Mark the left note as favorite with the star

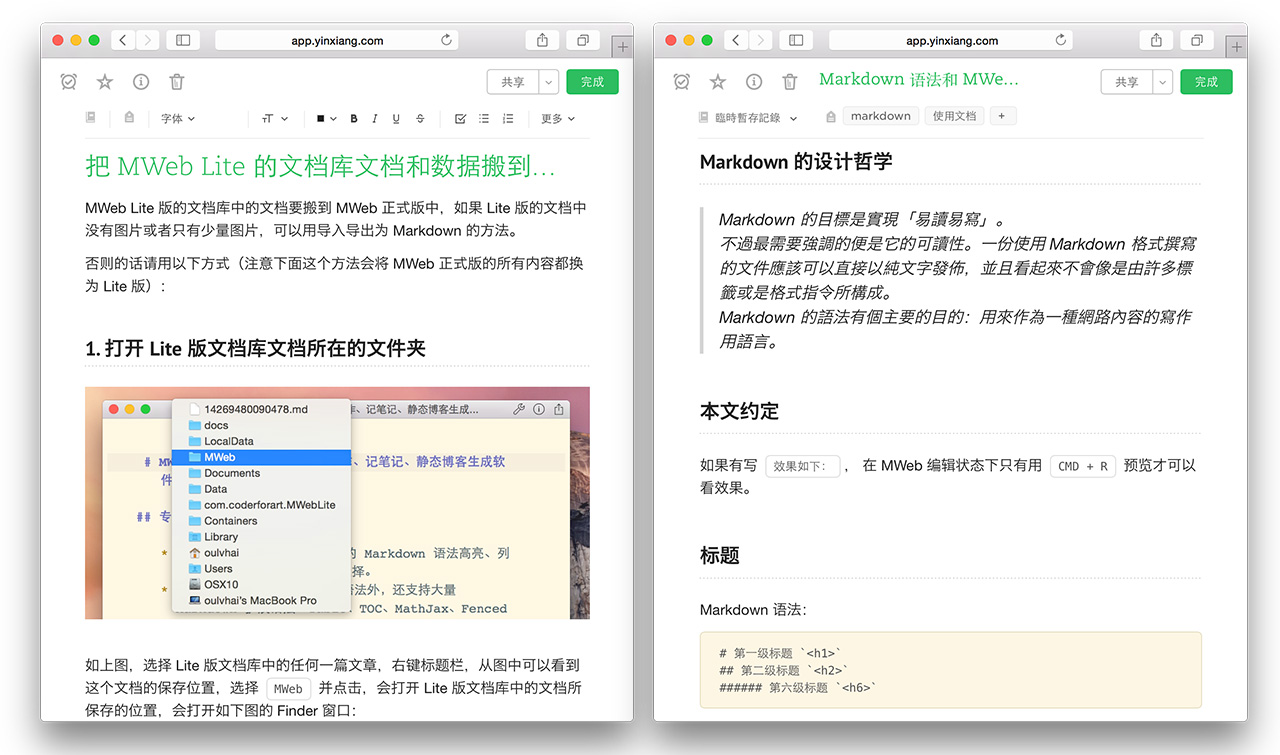click(104, 81)
